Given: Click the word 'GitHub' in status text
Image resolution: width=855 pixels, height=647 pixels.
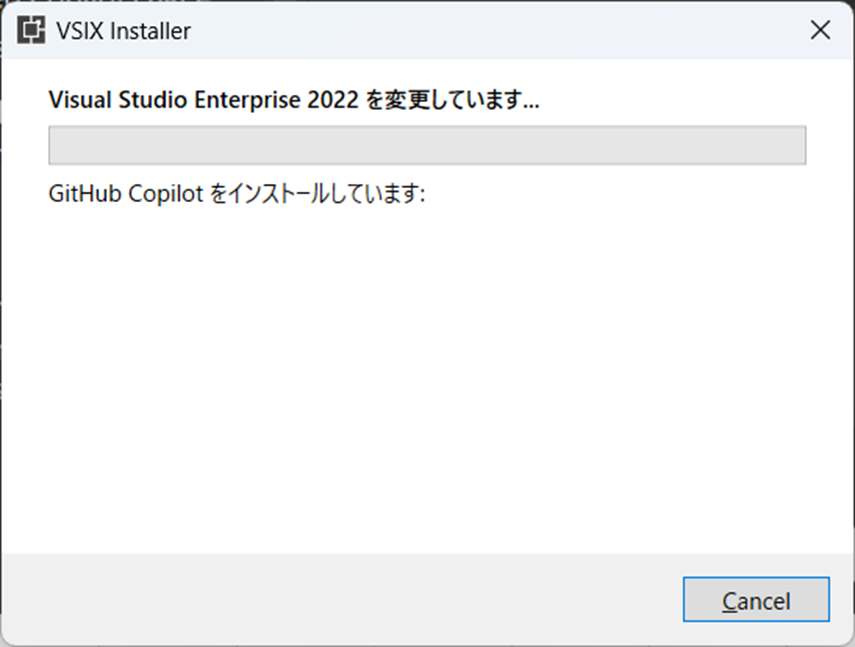Looking at the screenshot, I should (85, 194).
